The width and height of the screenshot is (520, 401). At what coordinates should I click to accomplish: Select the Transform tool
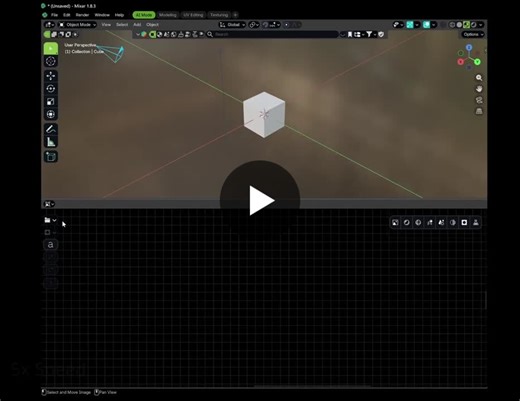pyautogui.click(x=51, y=114)
